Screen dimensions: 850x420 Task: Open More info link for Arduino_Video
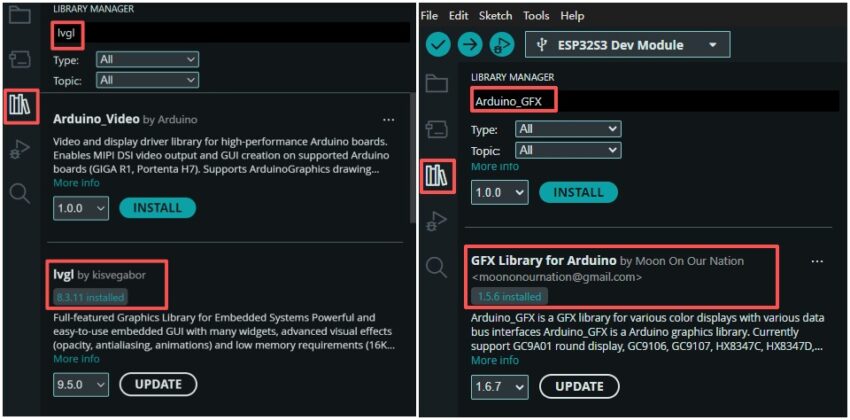tap(76, 183)
